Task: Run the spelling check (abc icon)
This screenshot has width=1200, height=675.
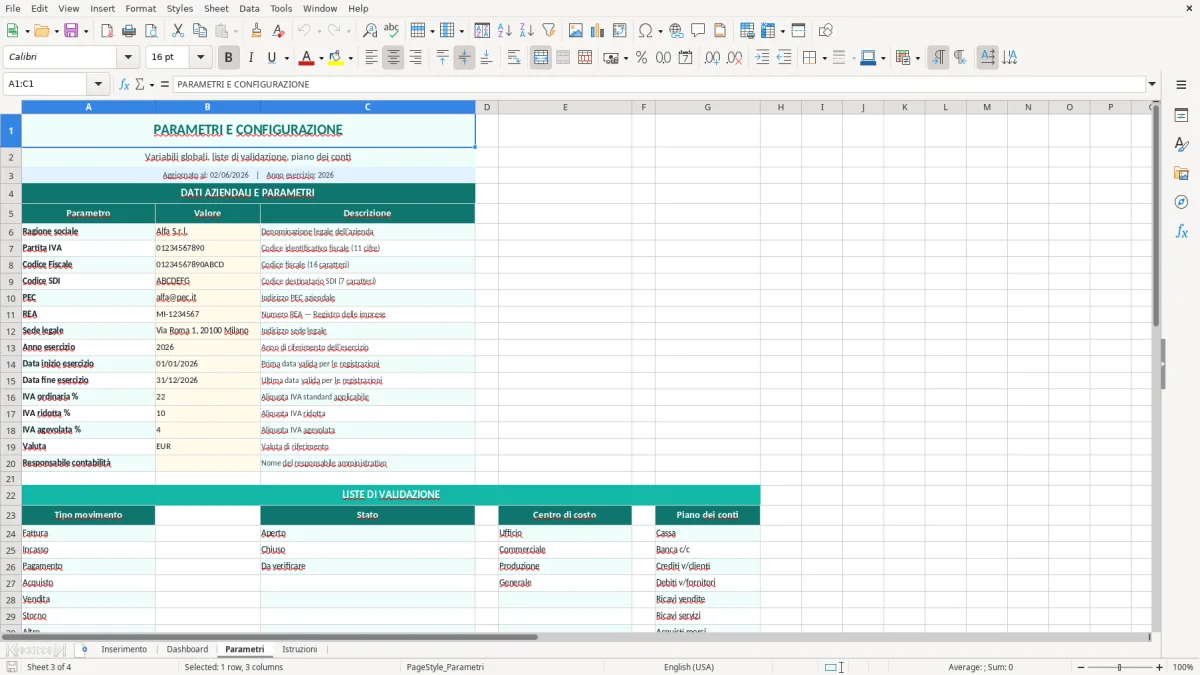Action: (392, 31)
